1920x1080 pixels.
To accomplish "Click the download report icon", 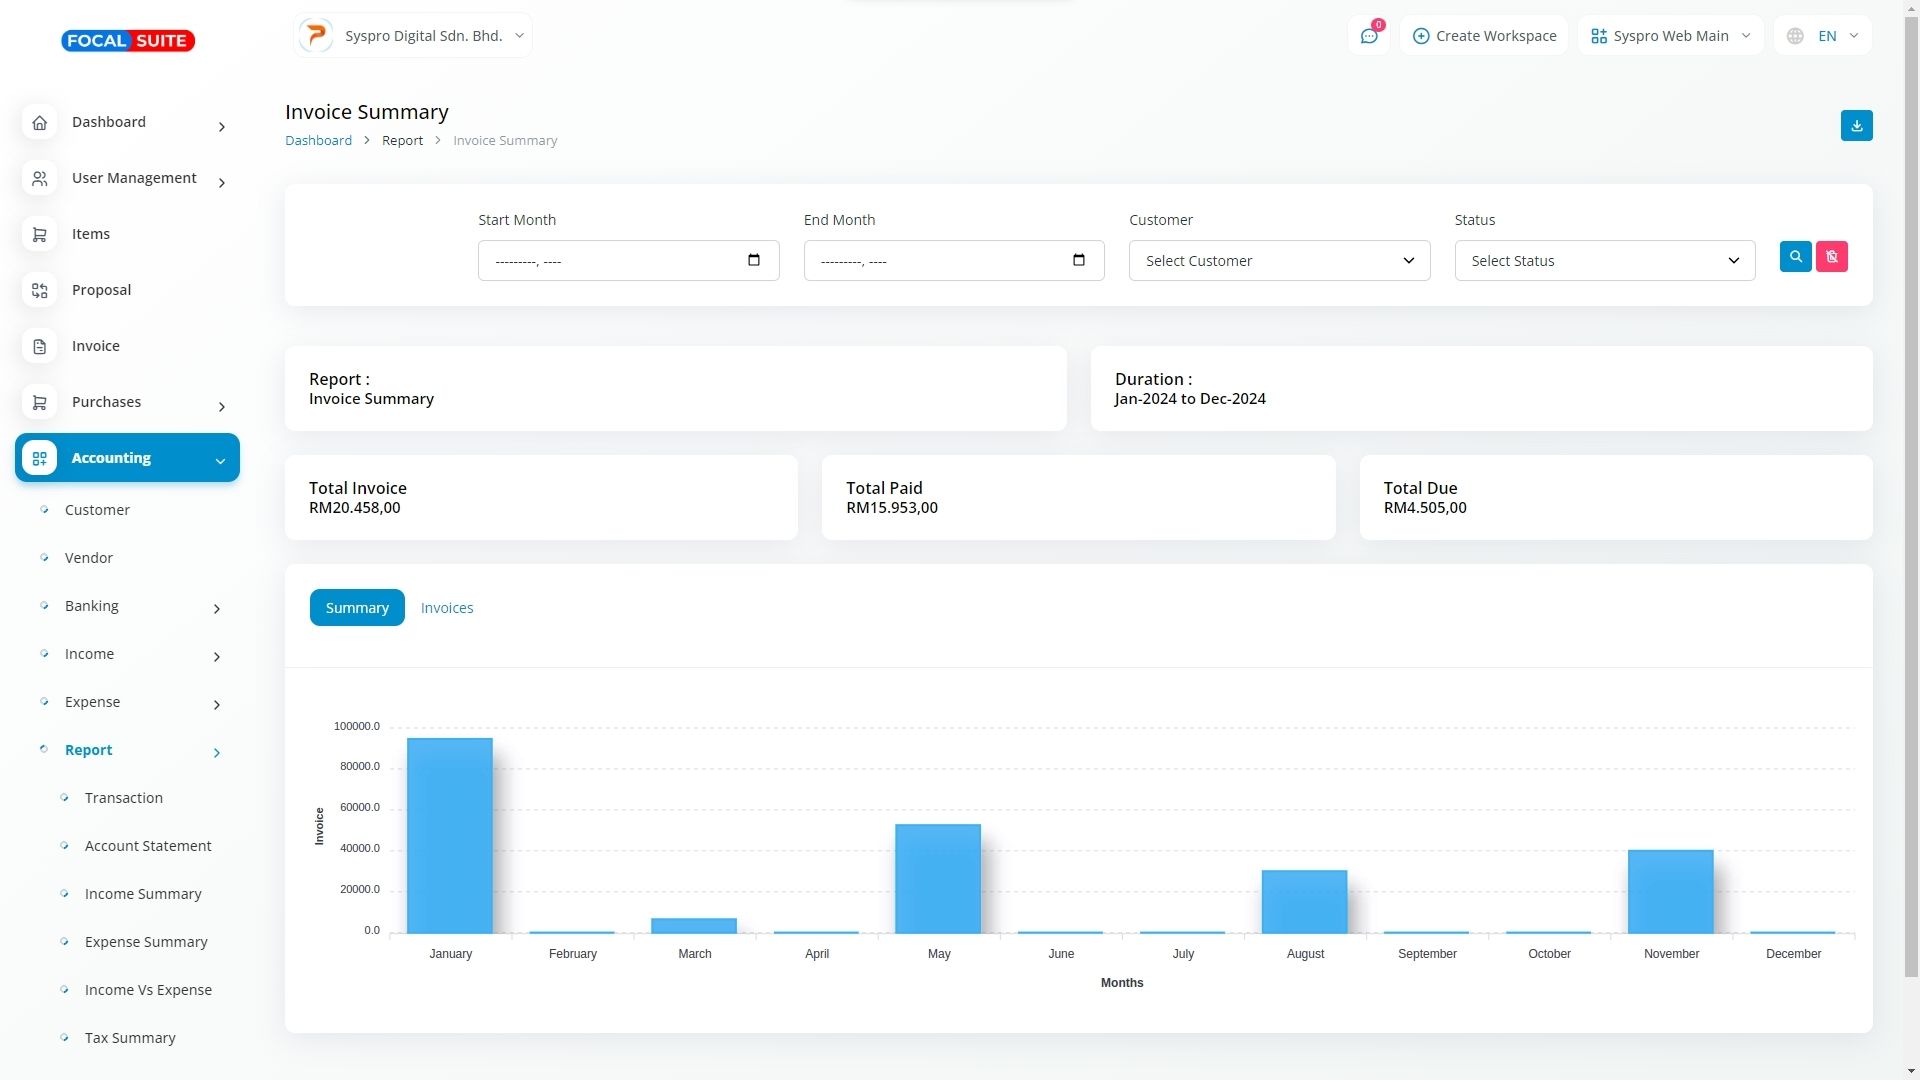I will tap(1856, 126).
